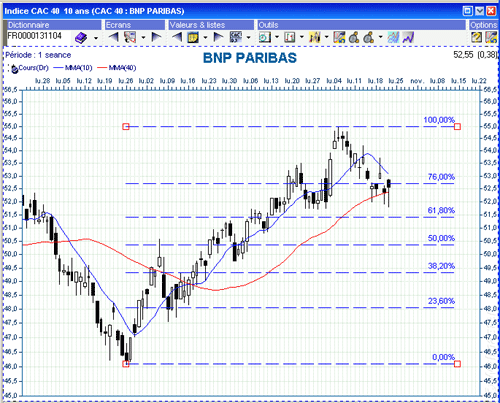Click the 38,20% retracement label
Viewport: 500px width, 403px height.
pos(441,266)
